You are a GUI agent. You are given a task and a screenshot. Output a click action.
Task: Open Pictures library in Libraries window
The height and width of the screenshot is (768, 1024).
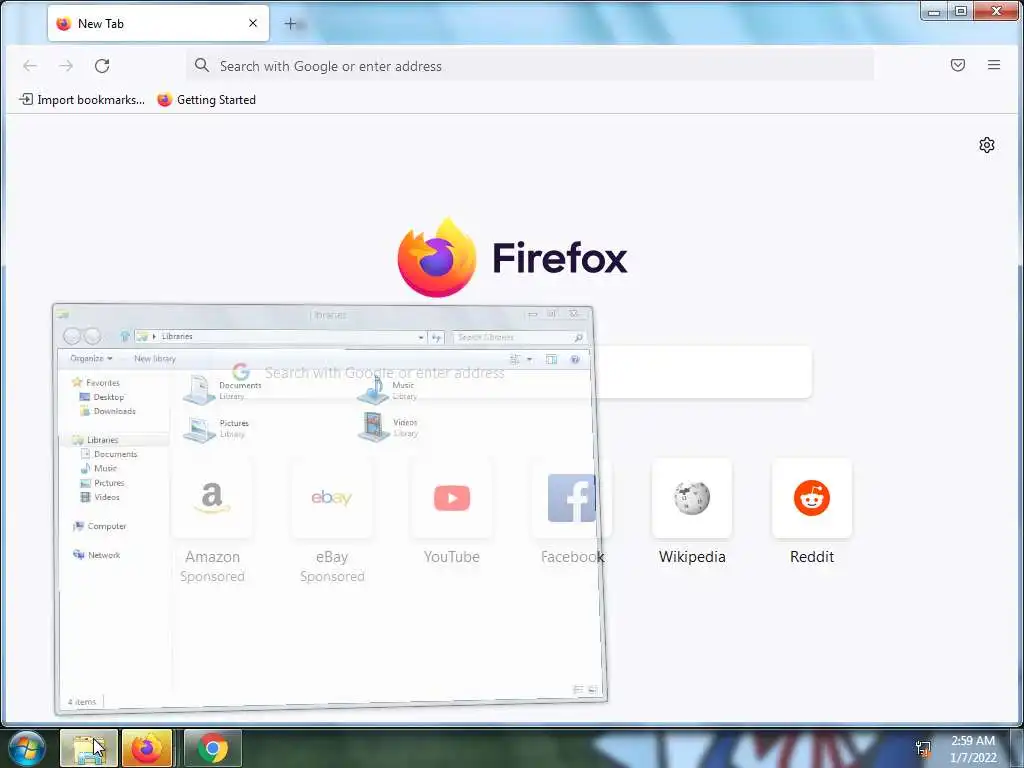tap(216, 428)
